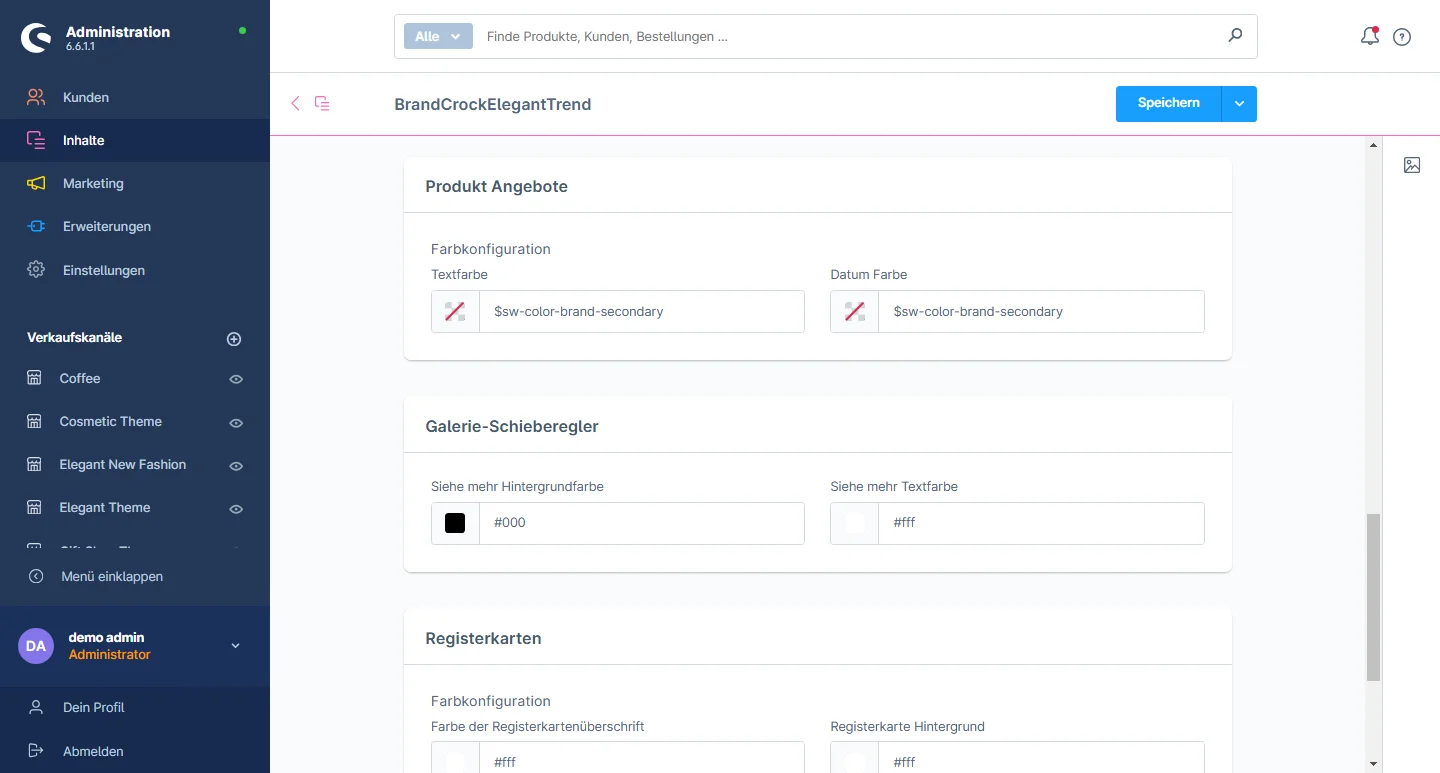Image resolution: width=1440 pixels, height=773 pixels.
Task: Click the Speichern button
Action: coord(1168,104)
